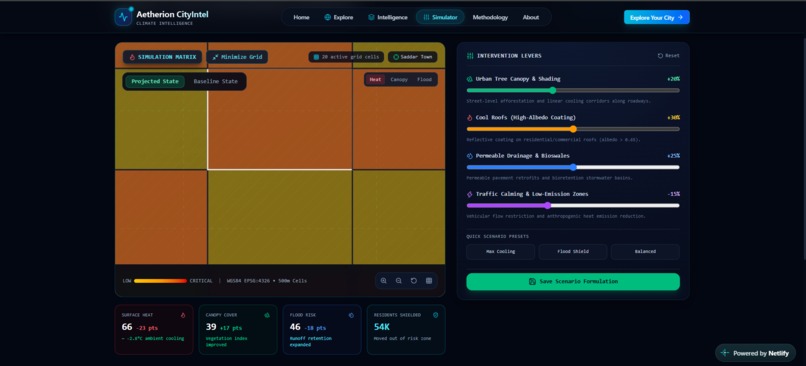The width and height of the screenshot is (806, 366).
Task: Reset the grid view with rotate icon
Action: (414, 281)
